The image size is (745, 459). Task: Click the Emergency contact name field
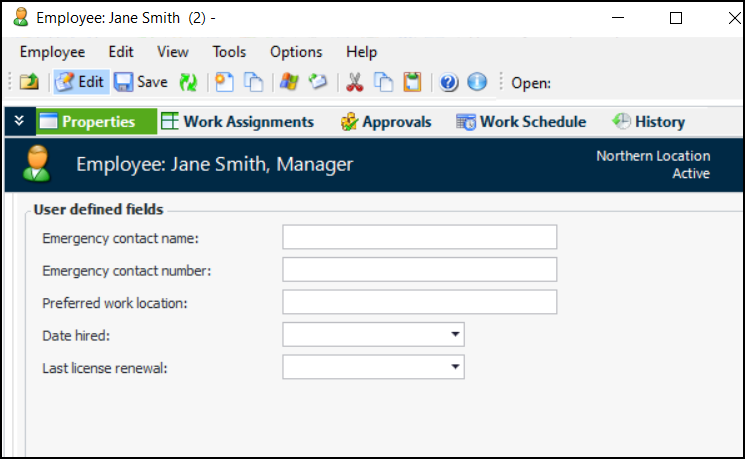click(x=419, y=237)
